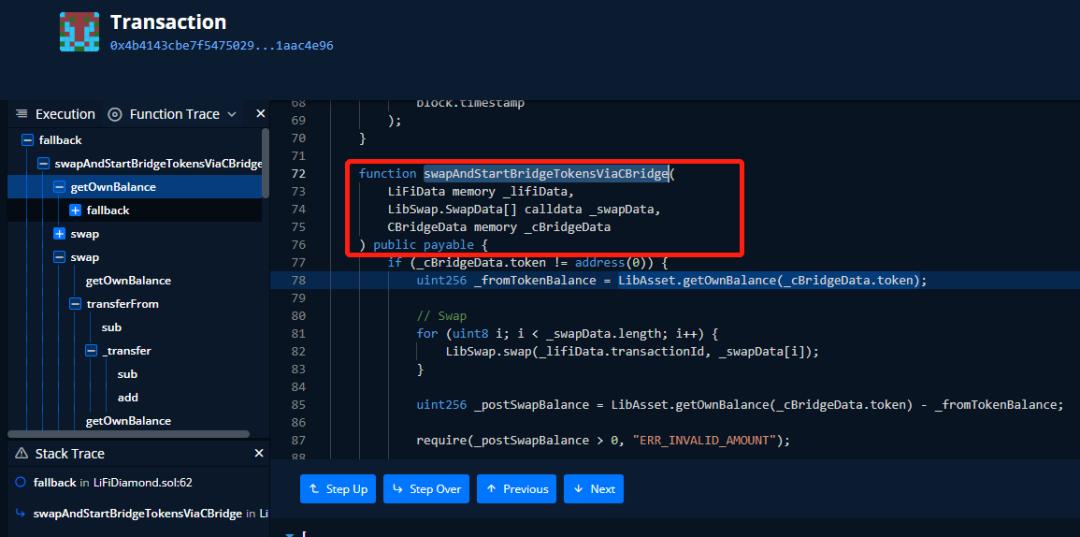1080x537 pixels.
Task: Select swapAndStartBridgeTokensViaCBridge stack trace entry
Action: click(x=151, y=514)
